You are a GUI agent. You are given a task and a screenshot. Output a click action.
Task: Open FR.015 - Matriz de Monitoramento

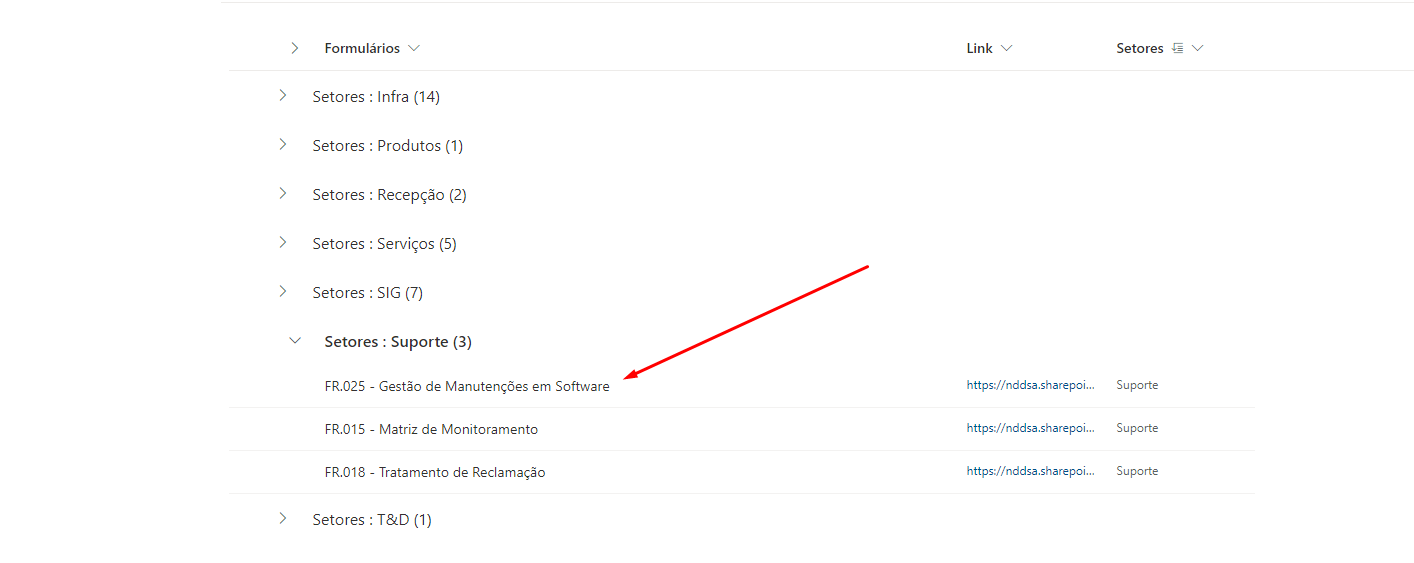(x=431, y=429)
